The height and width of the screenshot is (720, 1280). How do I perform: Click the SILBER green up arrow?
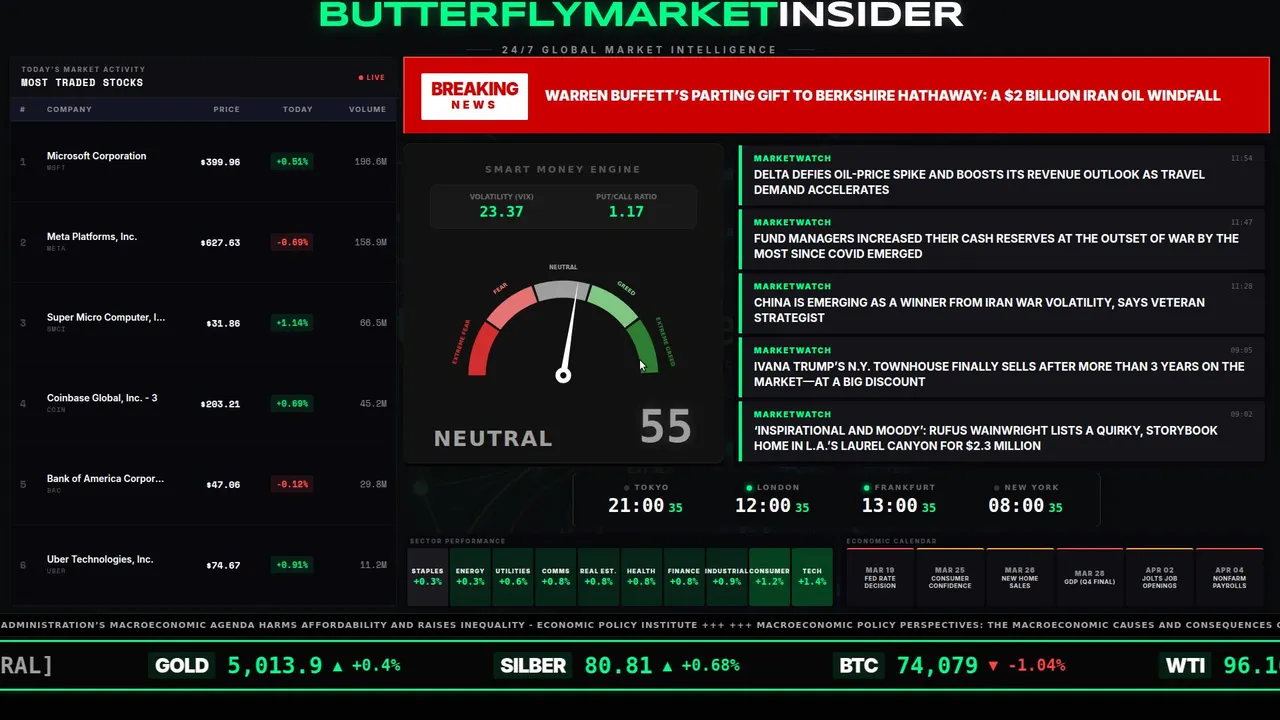pyautogui.click(x=668, y=665)
